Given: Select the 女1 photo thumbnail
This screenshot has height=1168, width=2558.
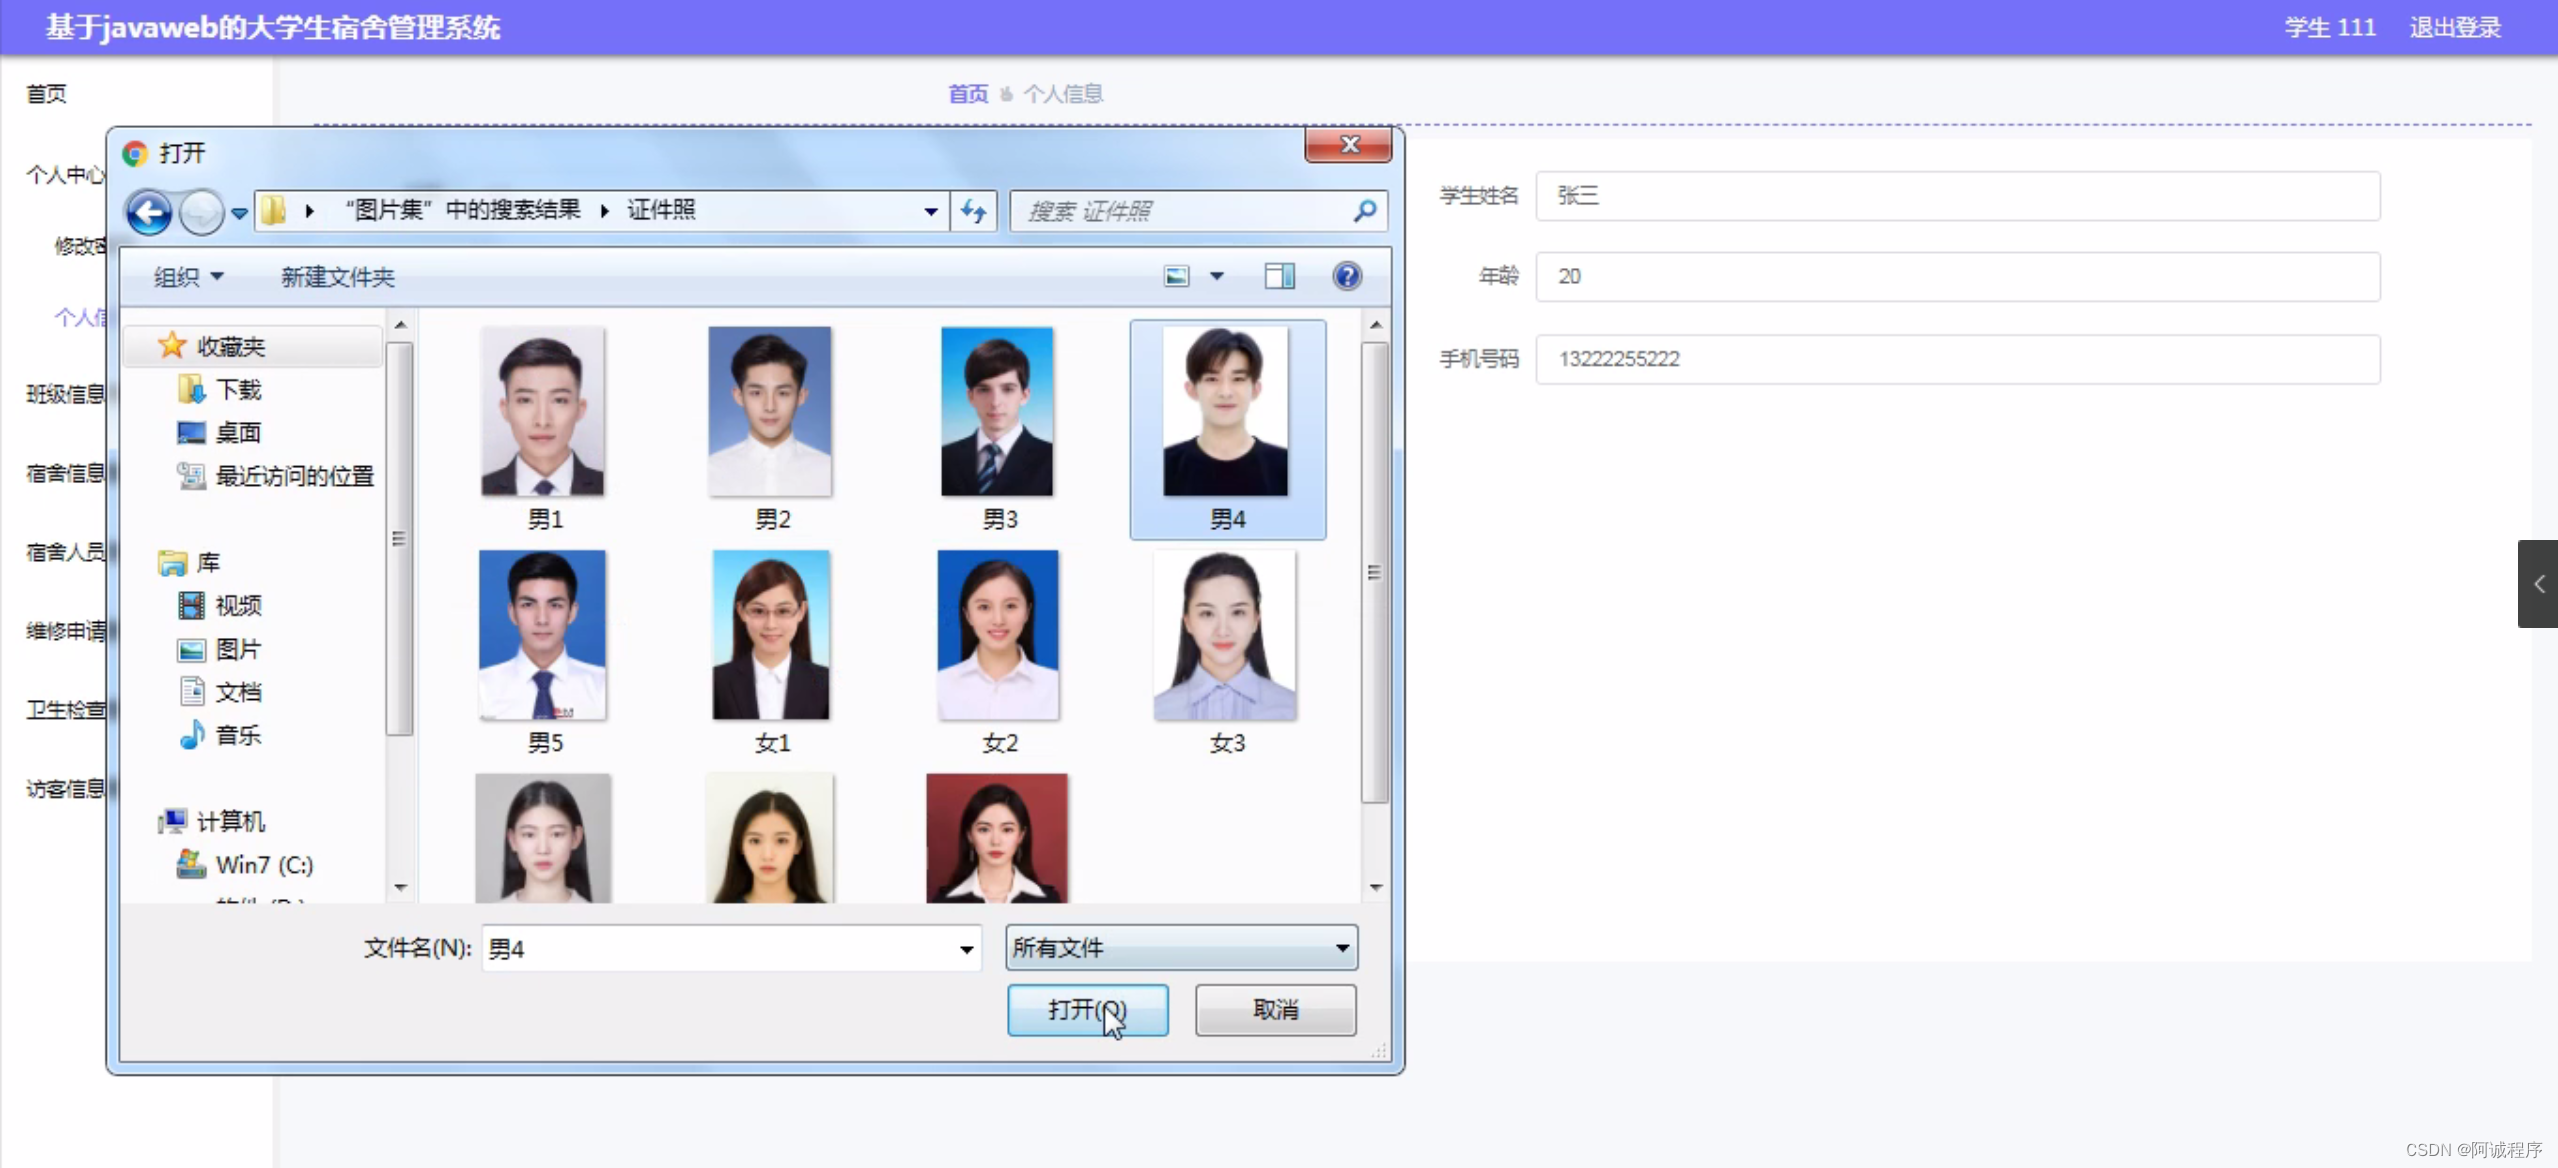Looking at the screenshot, I should (x=770, y=634).
